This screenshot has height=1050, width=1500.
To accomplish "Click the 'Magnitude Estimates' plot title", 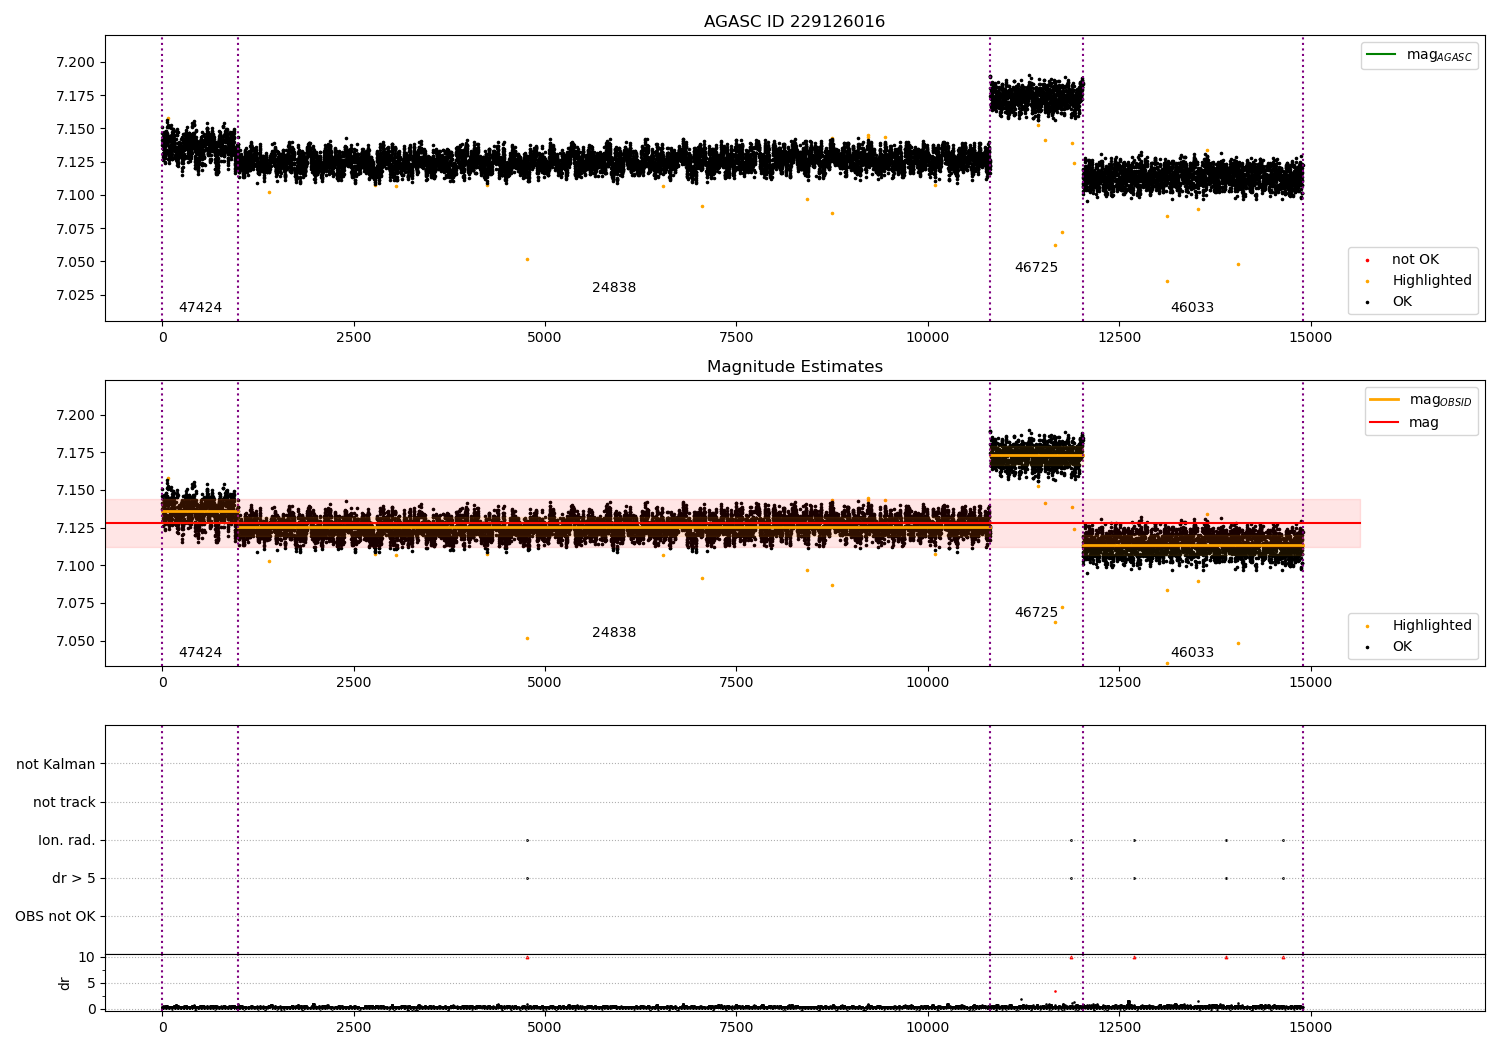I will (794, 367).
